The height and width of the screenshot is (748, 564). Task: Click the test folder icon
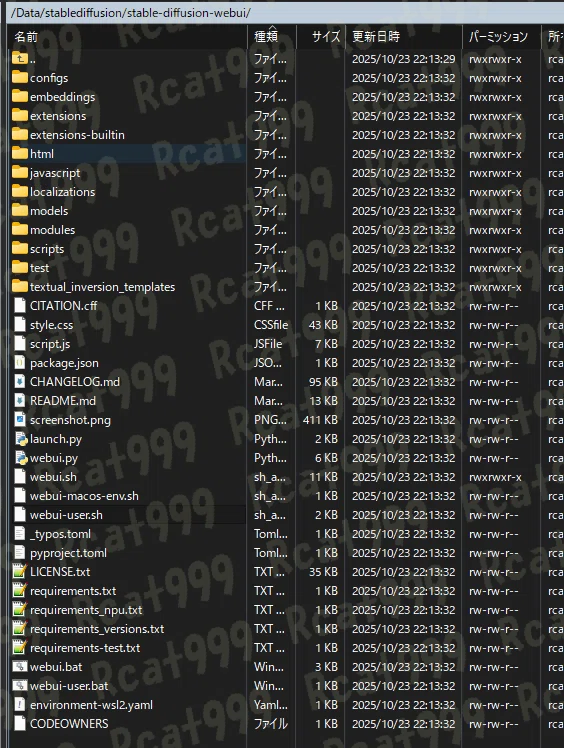(x=20, y=268)
